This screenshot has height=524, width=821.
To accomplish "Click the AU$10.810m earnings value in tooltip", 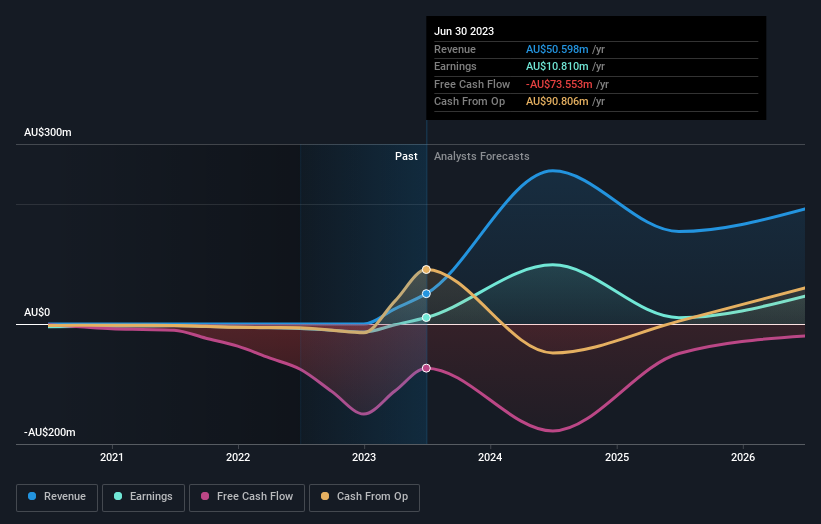I will [557, 66].
